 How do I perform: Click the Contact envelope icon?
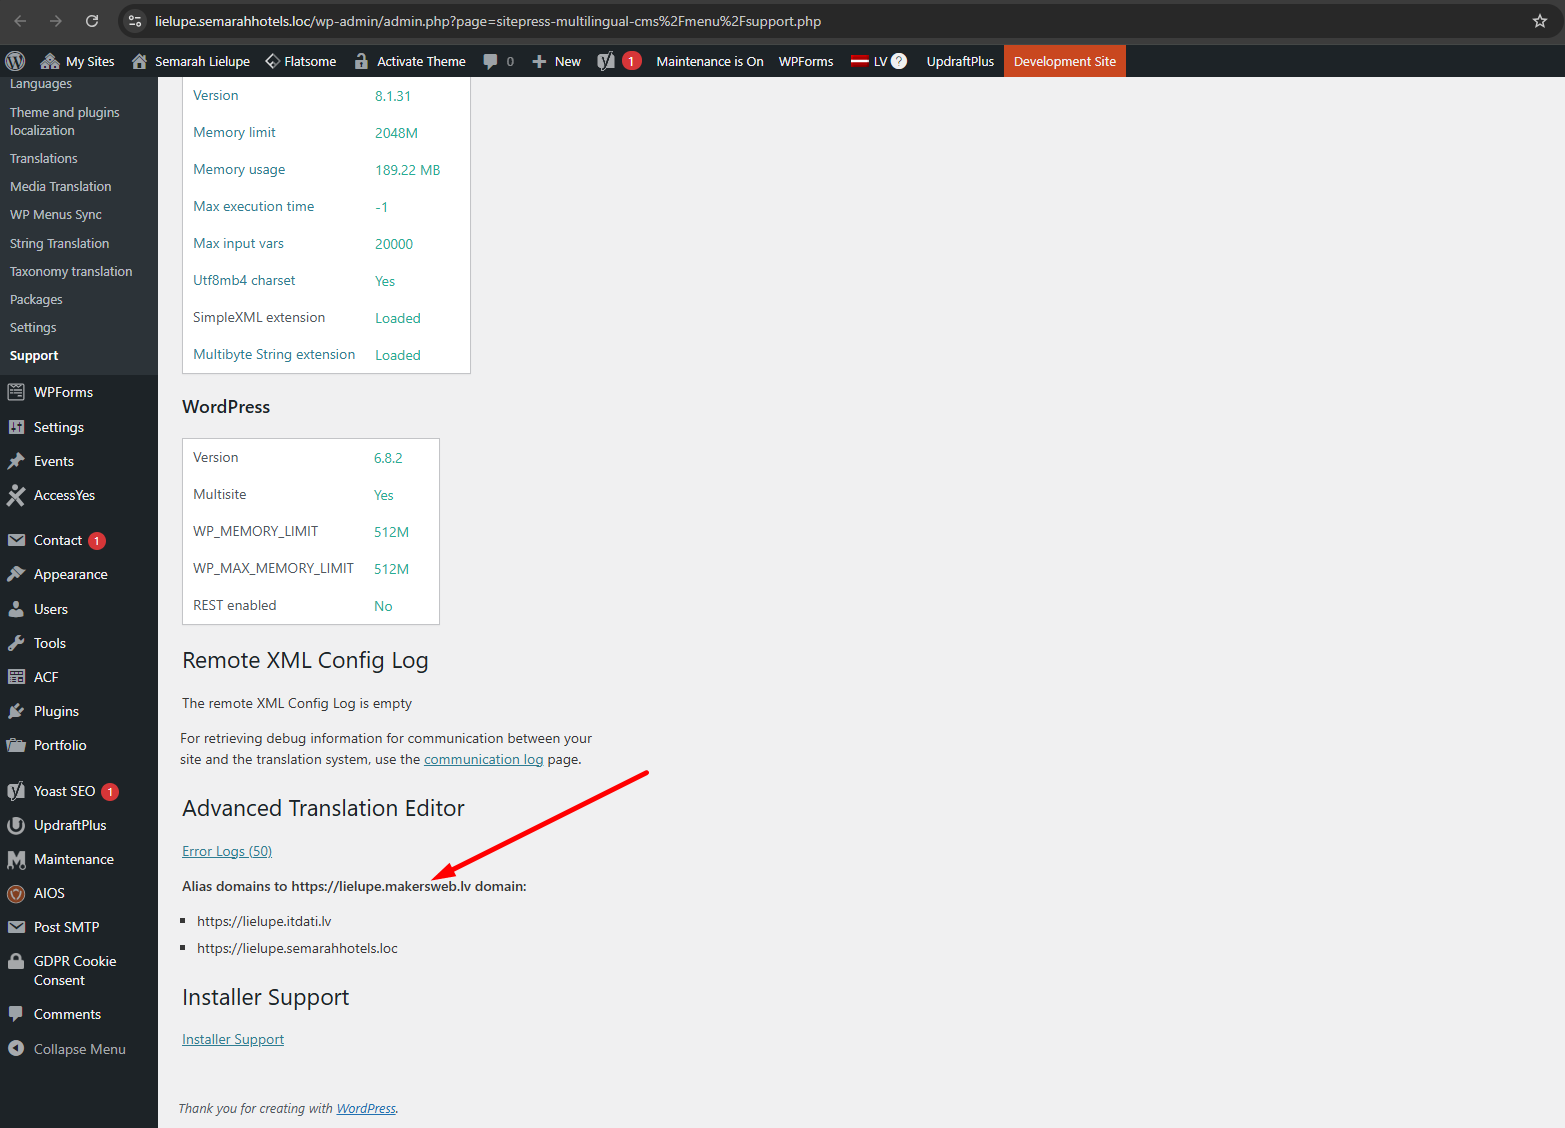tap(16, 540)
